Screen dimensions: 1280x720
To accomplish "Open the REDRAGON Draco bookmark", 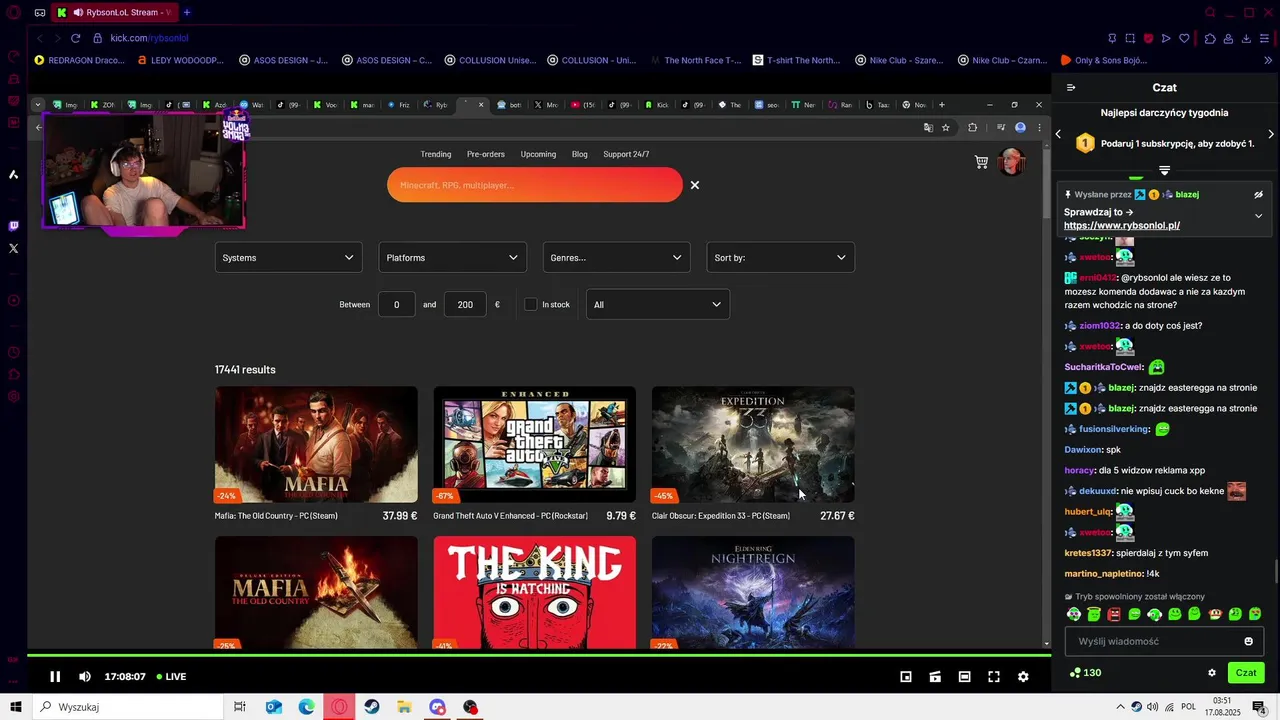I will (x=80, y=60).
